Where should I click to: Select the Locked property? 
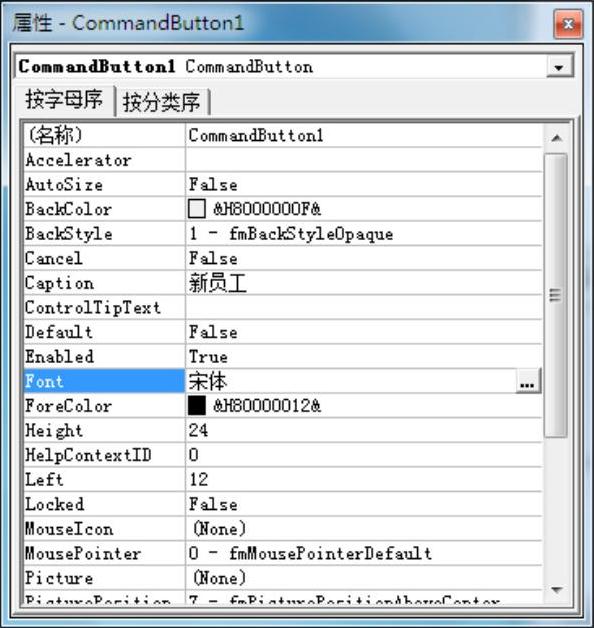click(104, 504)
